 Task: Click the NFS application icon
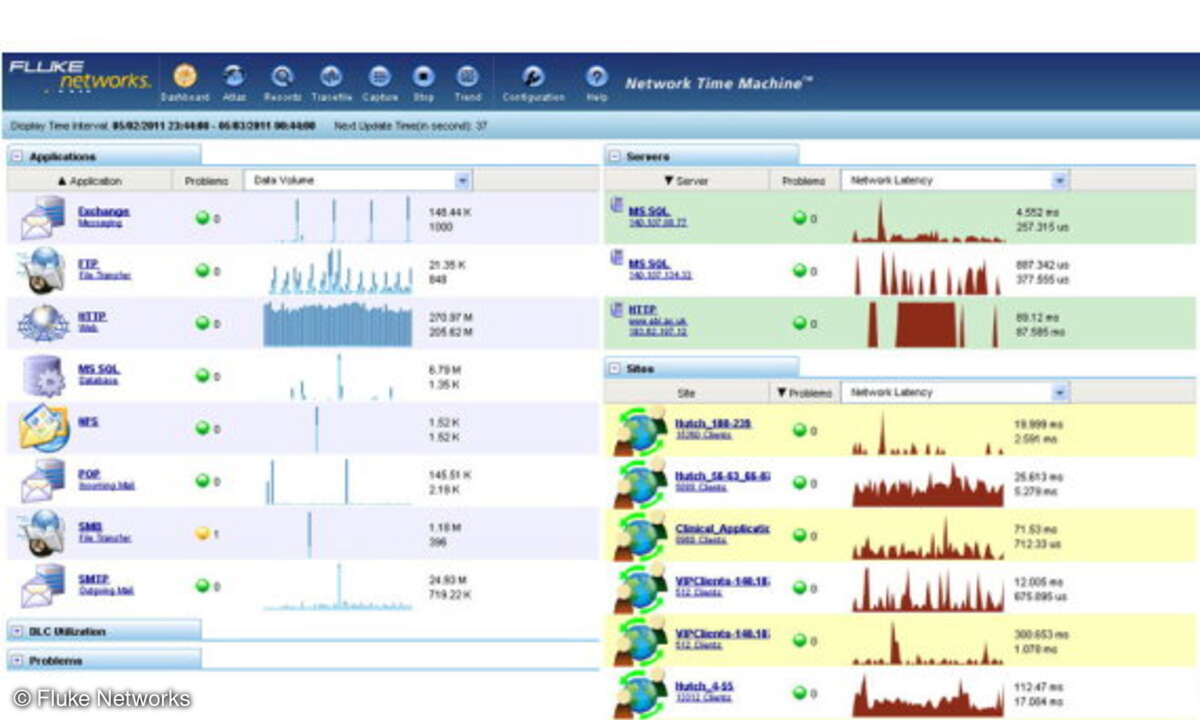[44, 428]
